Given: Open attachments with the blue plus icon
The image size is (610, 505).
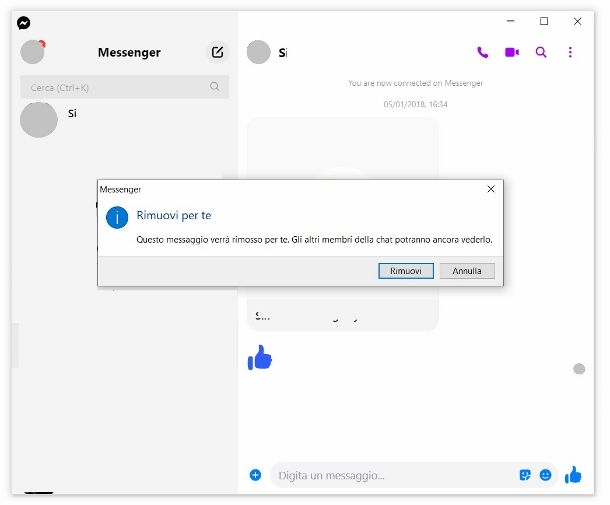Looking at the screenshot, I should (255, 475).
